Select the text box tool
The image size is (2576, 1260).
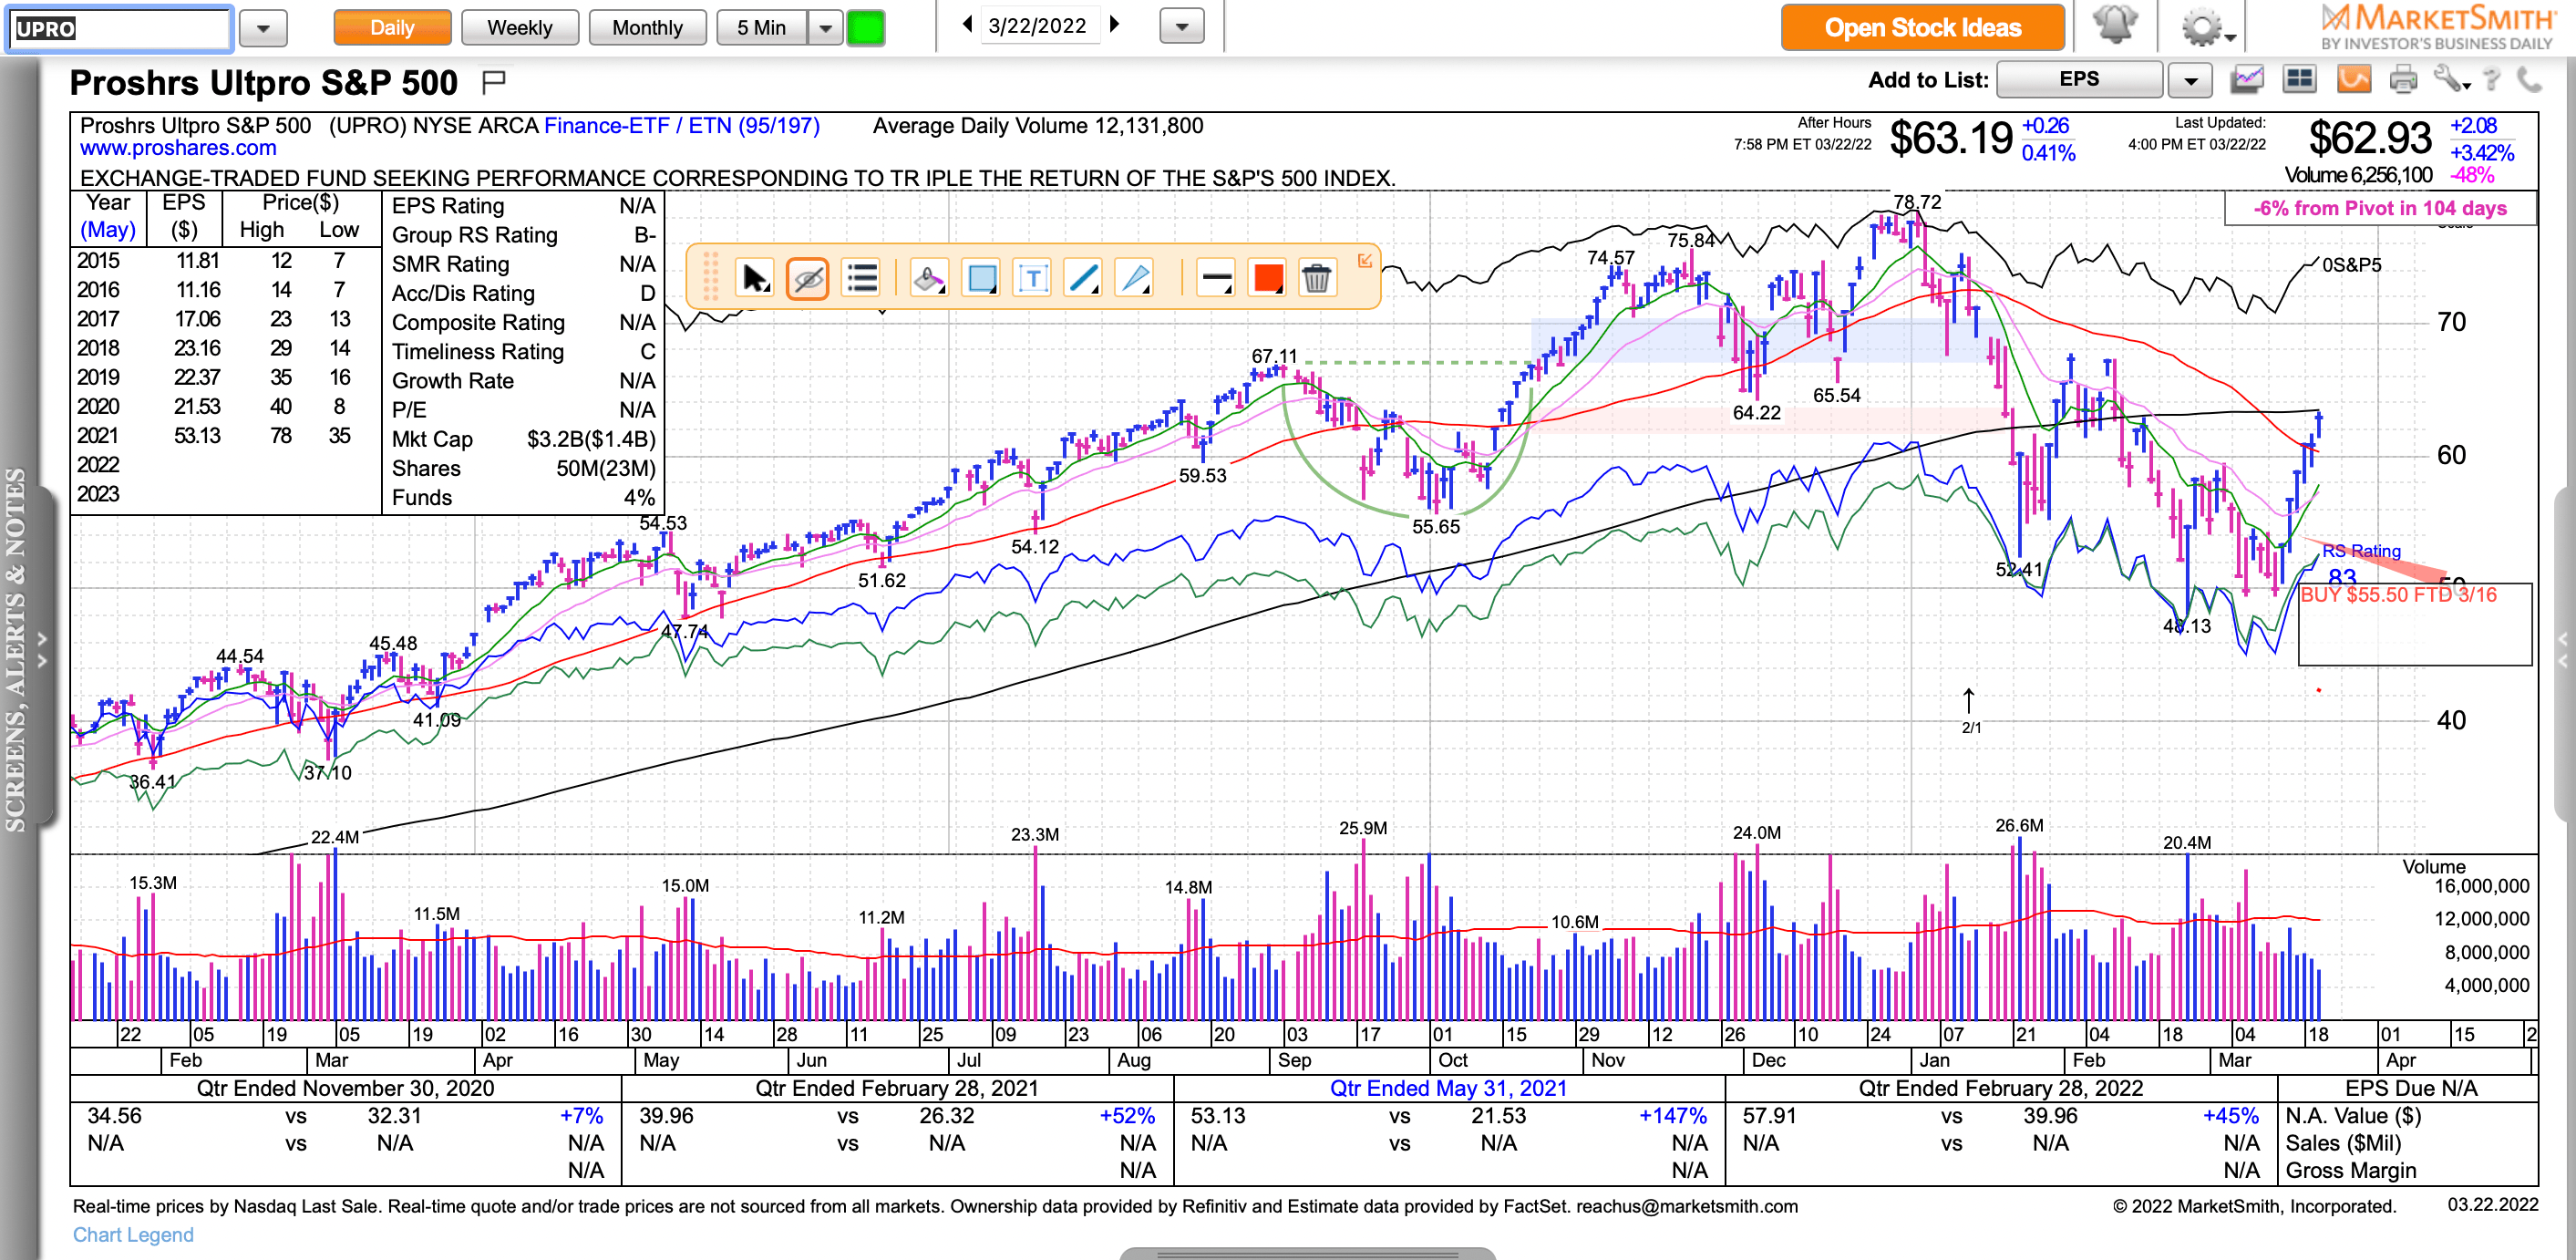1032,277
